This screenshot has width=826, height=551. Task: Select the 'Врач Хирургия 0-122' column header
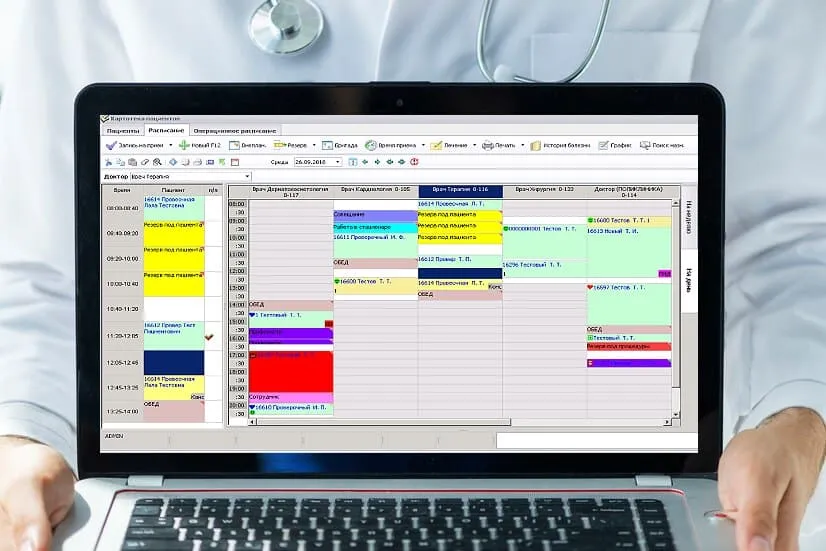[543, 189]
